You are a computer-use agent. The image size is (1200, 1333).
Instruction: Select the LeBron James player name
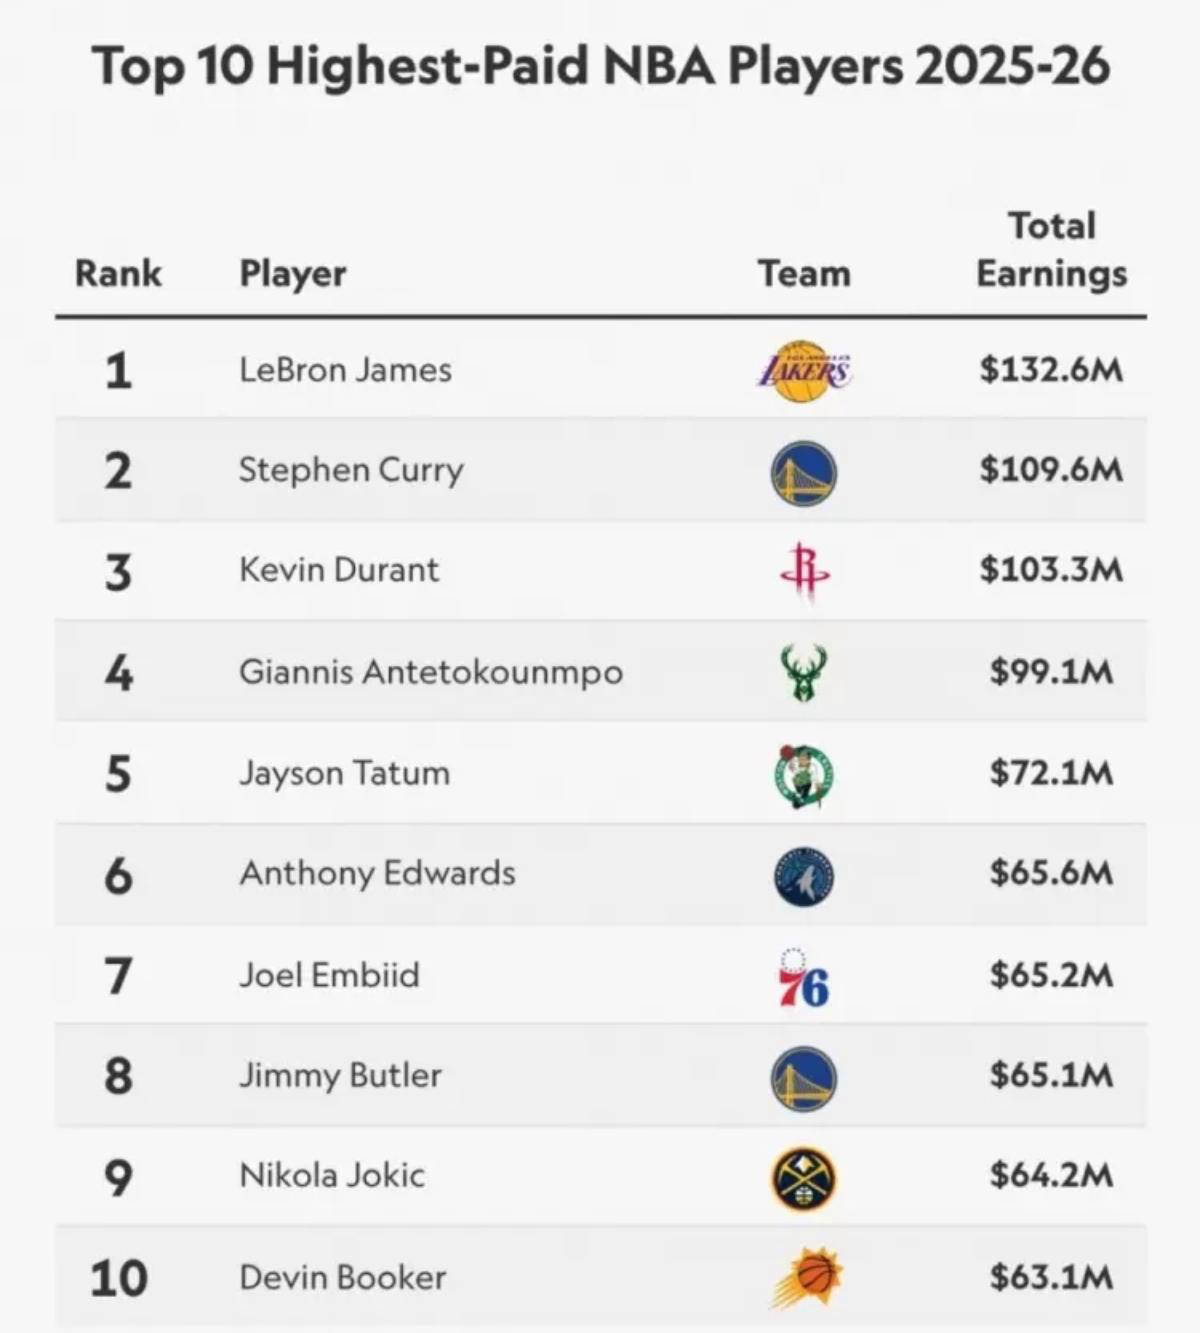(345, 370)
